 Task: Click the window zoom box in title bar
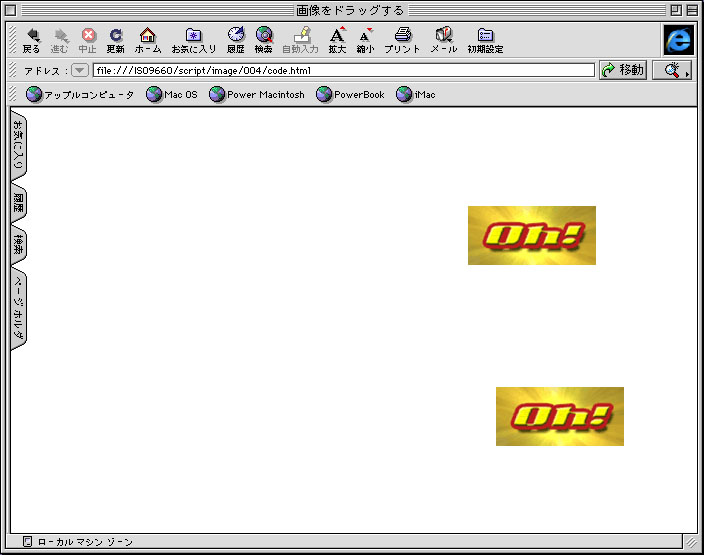click(676, 10)
